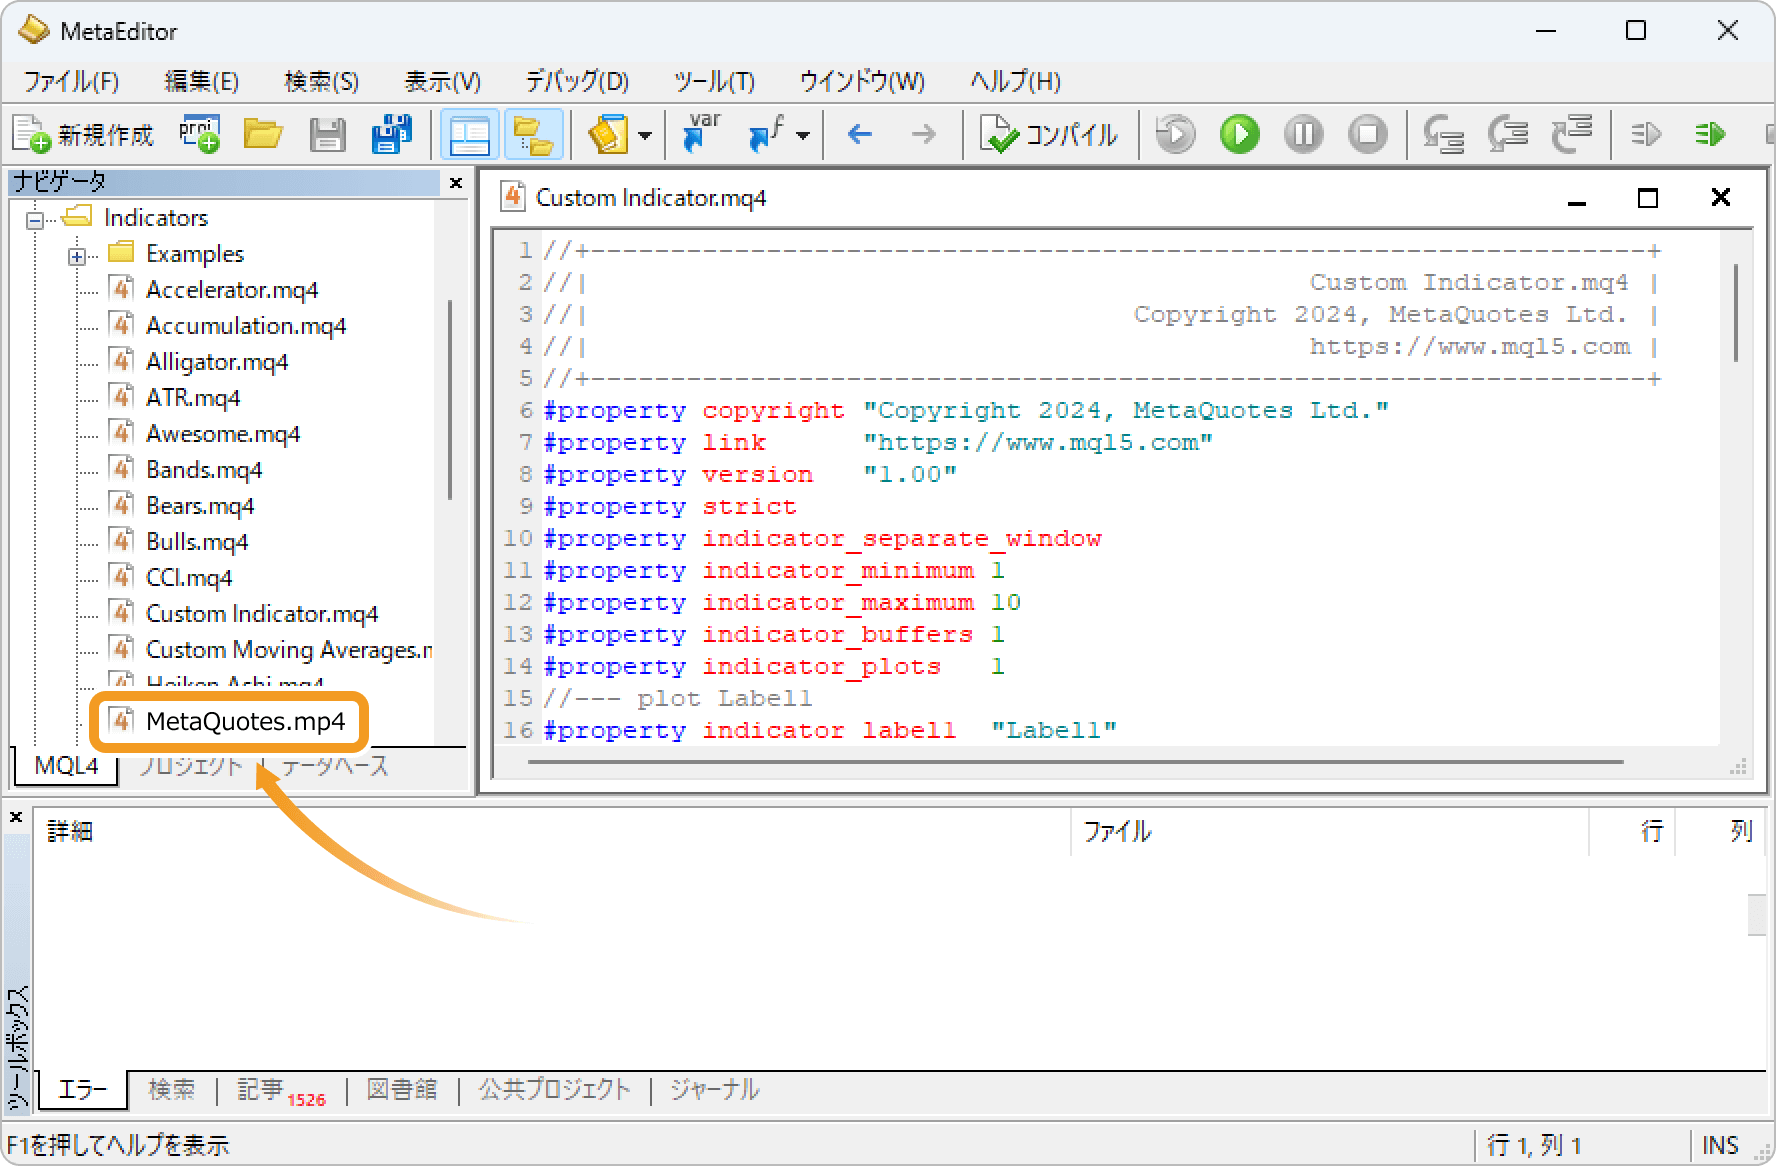The image size is (1776, 1166).
Task: Click the navigate forward arrow
Action: click(x=924, y=134)
